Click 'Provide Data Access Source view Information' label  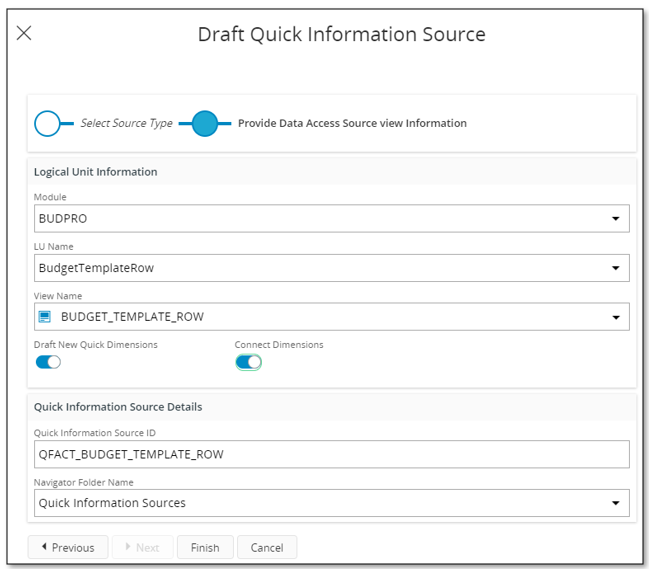[x=352, y=123]
